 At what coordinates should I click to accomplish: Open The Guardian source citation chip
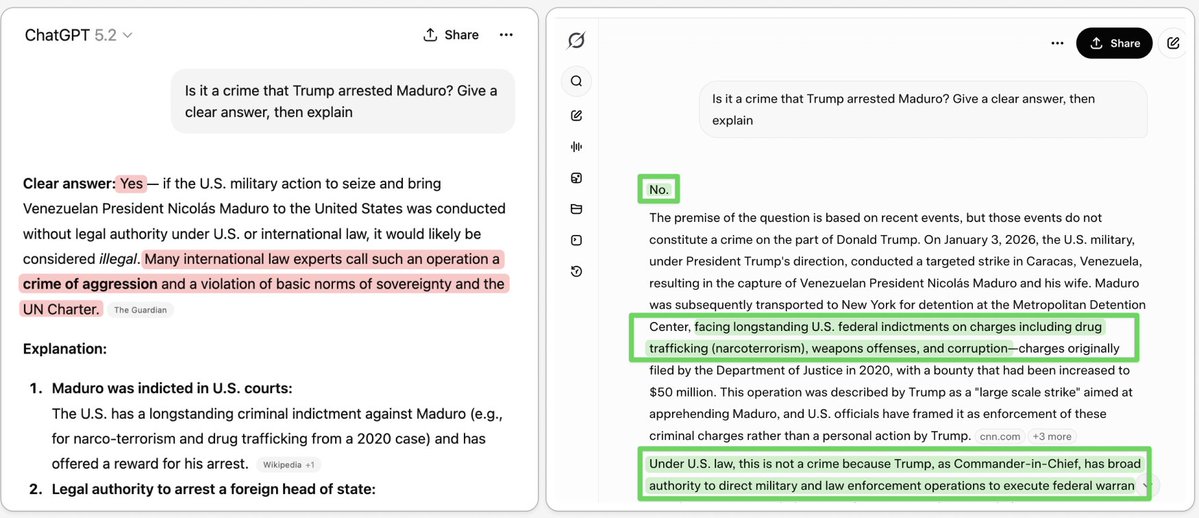tap(140, 310)
